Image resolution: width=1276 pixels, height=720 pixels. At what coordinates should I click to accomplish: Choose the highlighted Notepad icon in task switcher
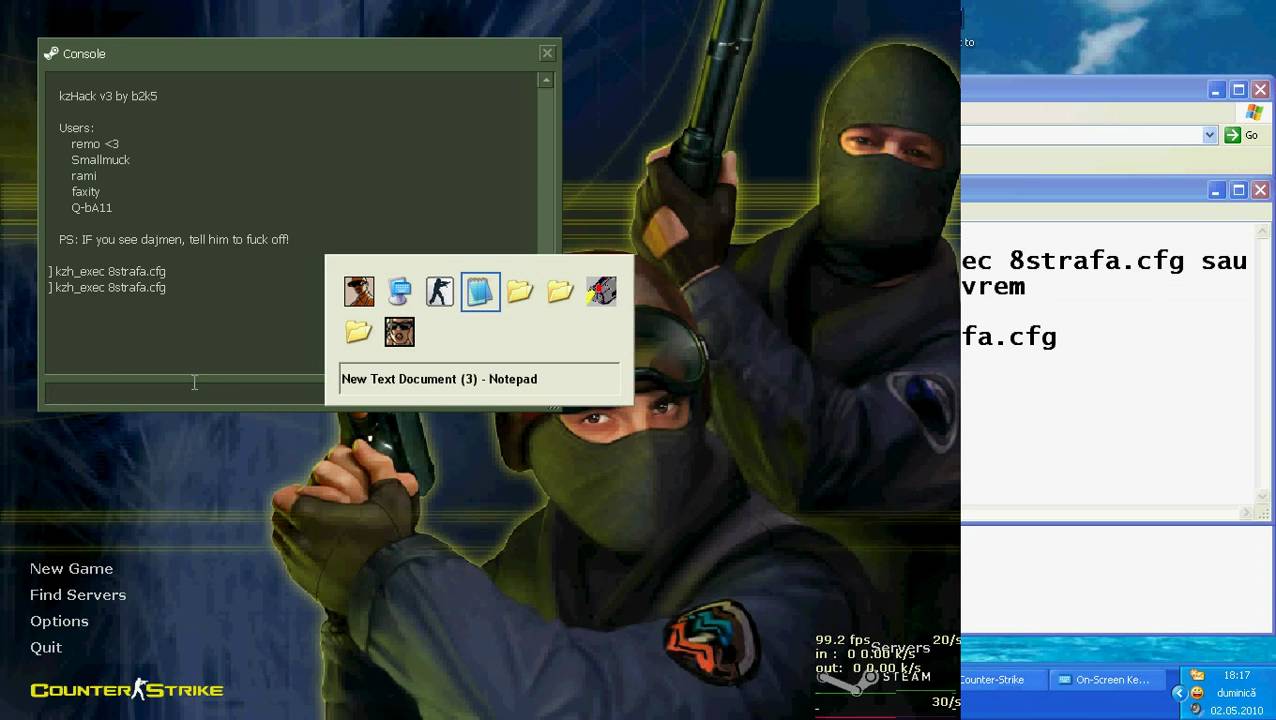tap(480, 291)
